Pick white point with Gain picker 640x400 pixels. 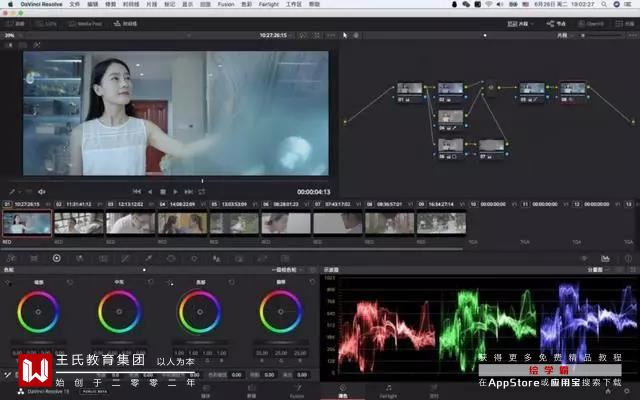[x=170, y=282]
